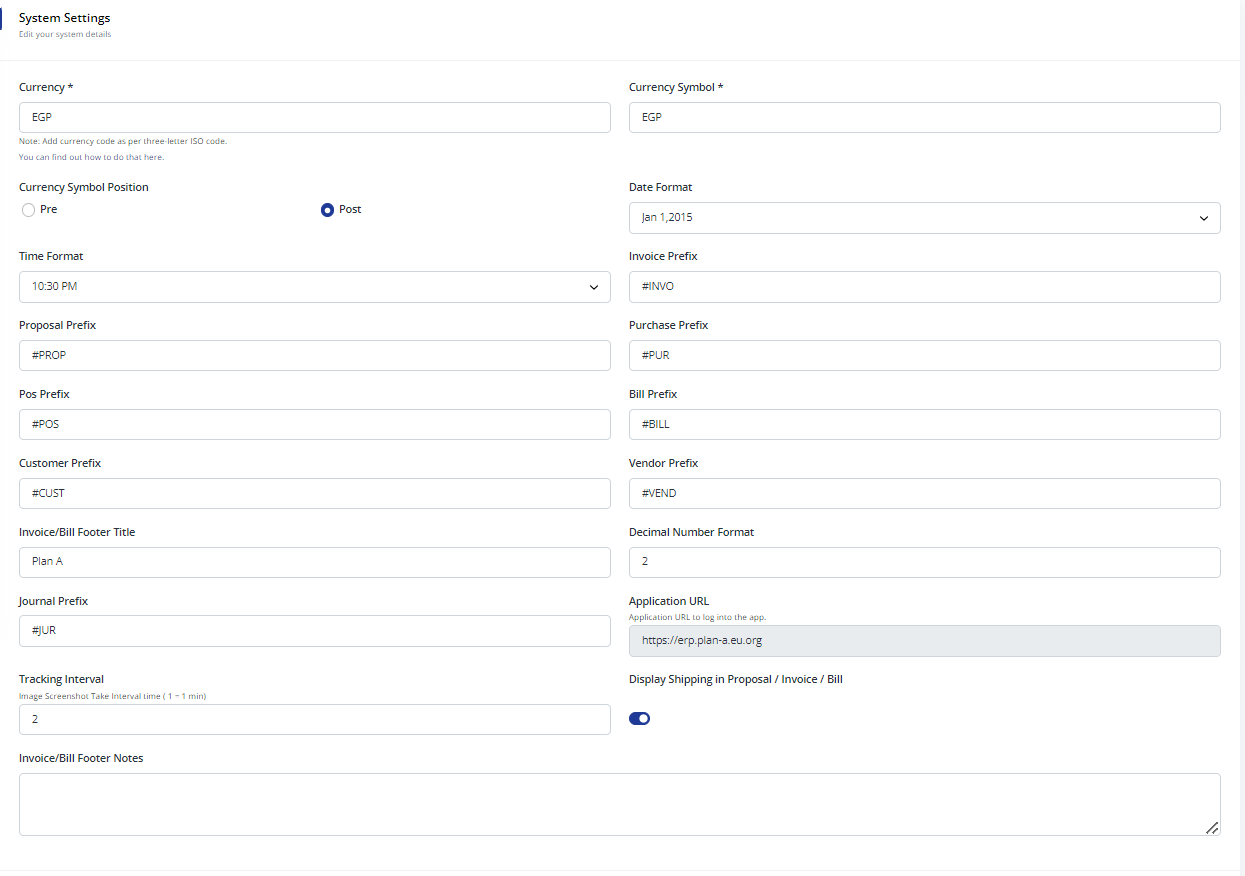This screenshot has height=876, width=1245.
Task: Focus the Invoice/Bill Footer Title field
Action: tap(314, 563)
